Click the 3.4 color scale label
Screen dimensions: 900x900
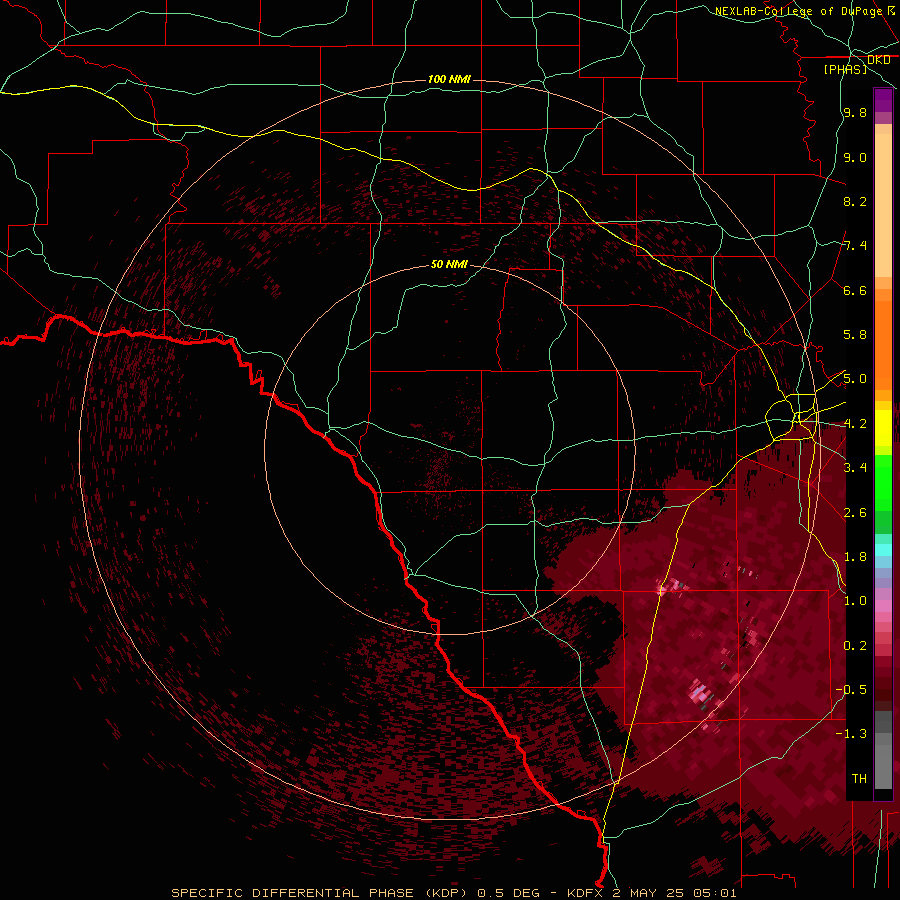click(x=855, y=468)
